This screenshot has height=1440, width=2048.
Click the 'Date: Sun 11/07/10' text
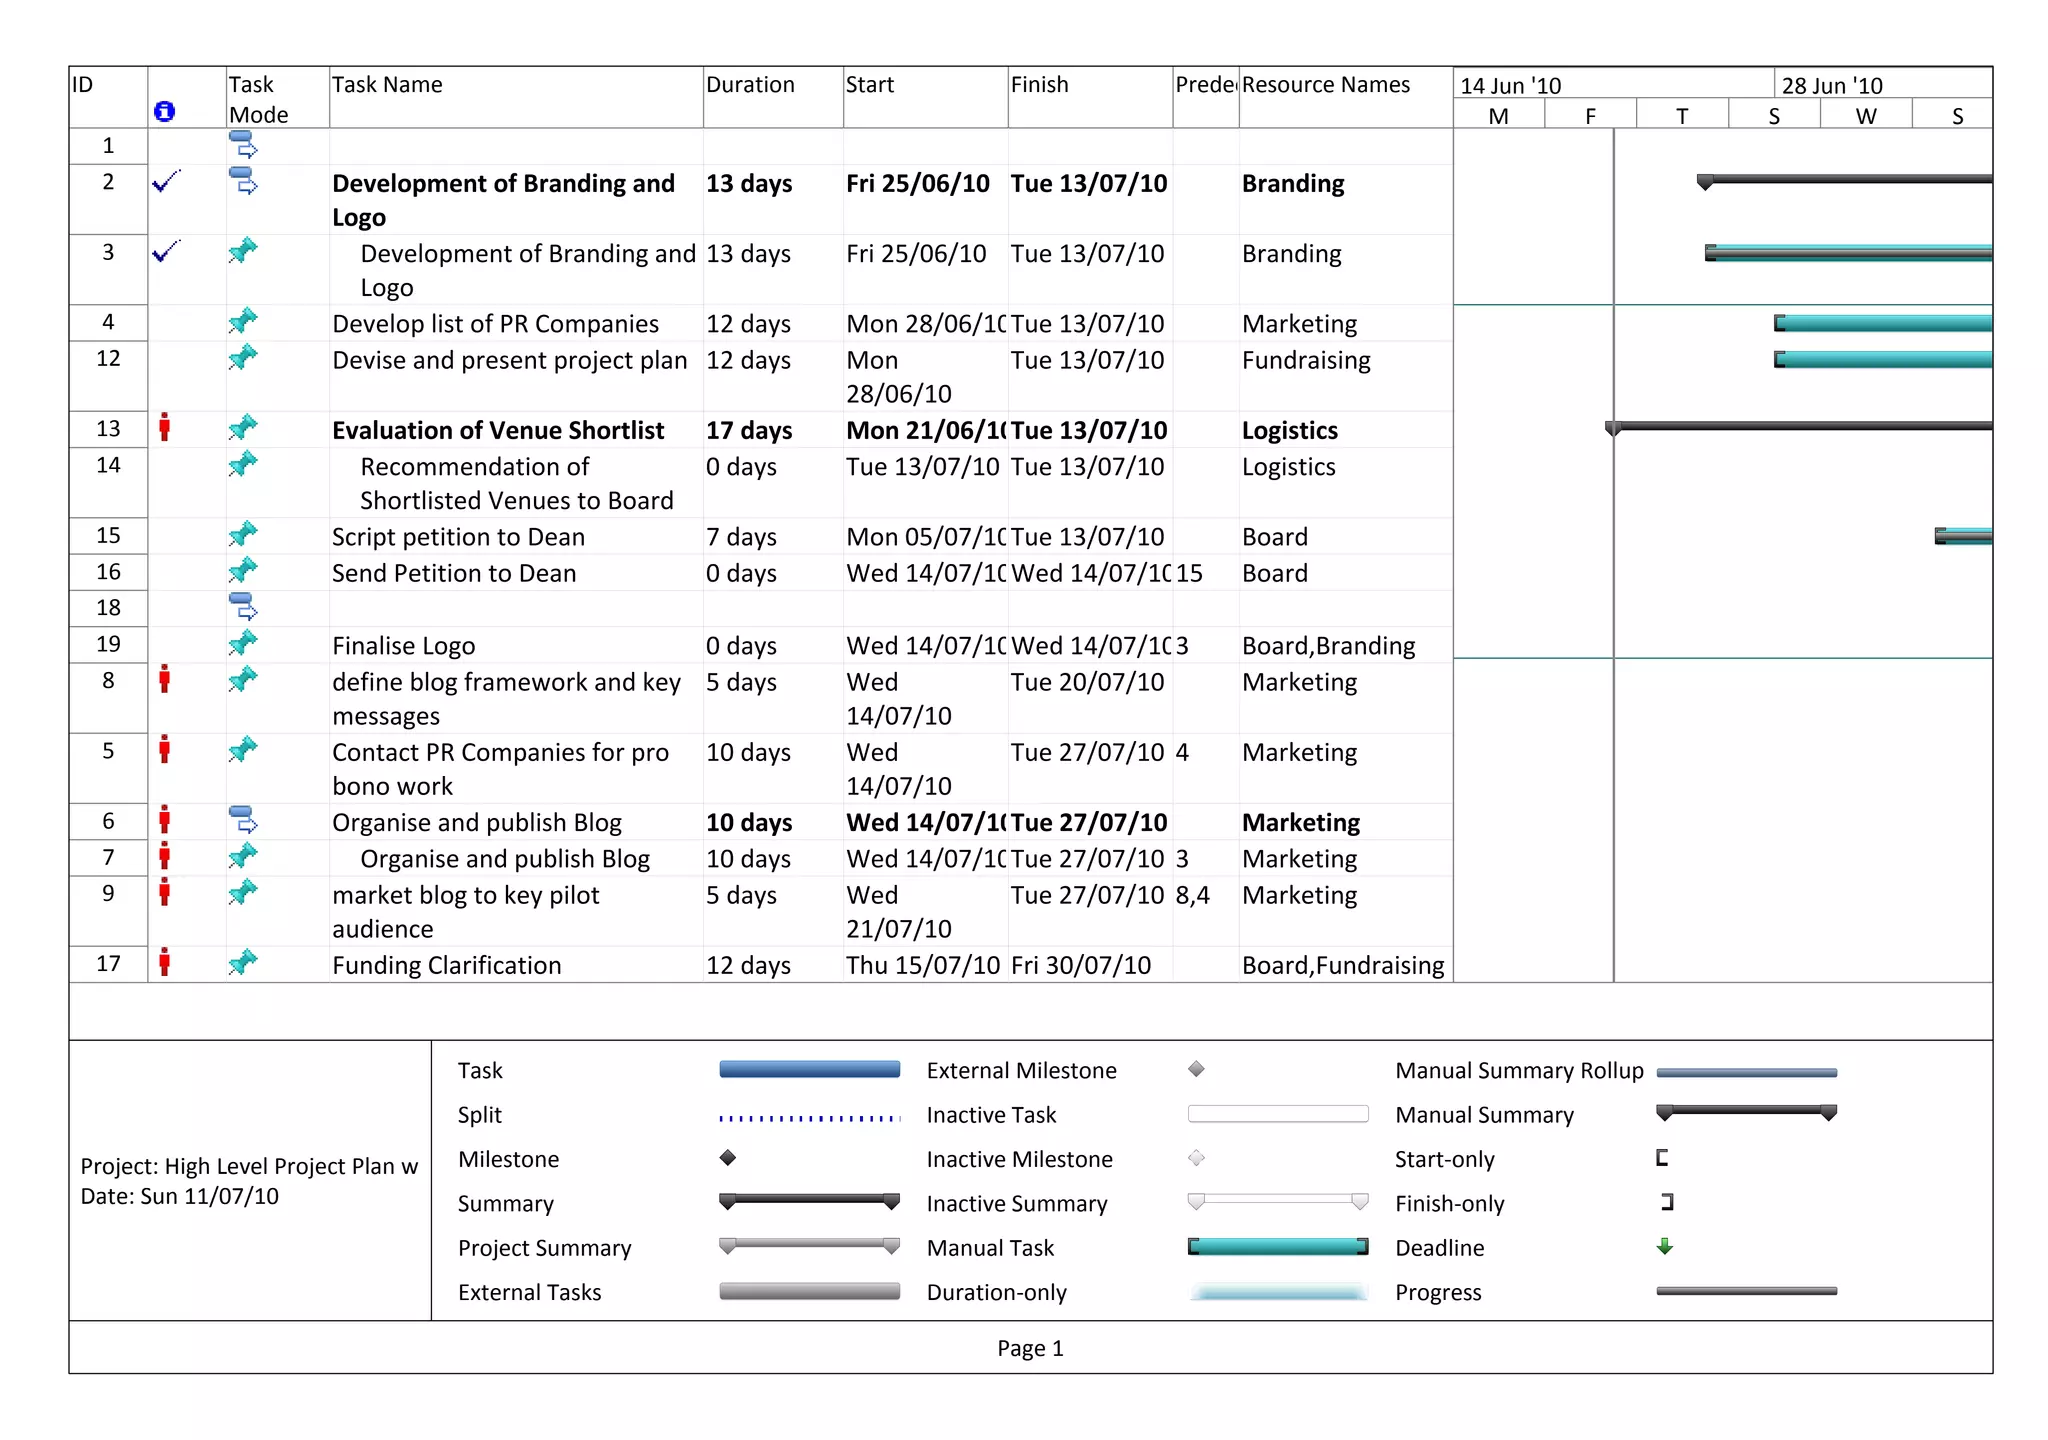(179, 1197)
